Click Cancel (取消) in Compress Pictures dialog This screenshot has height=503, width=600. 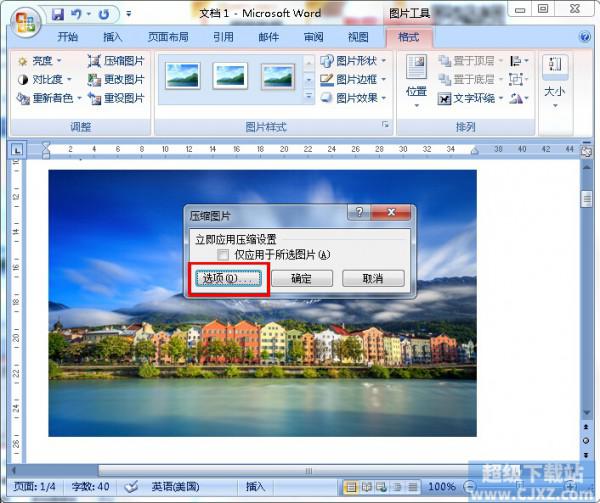click(x=373, y=278)
